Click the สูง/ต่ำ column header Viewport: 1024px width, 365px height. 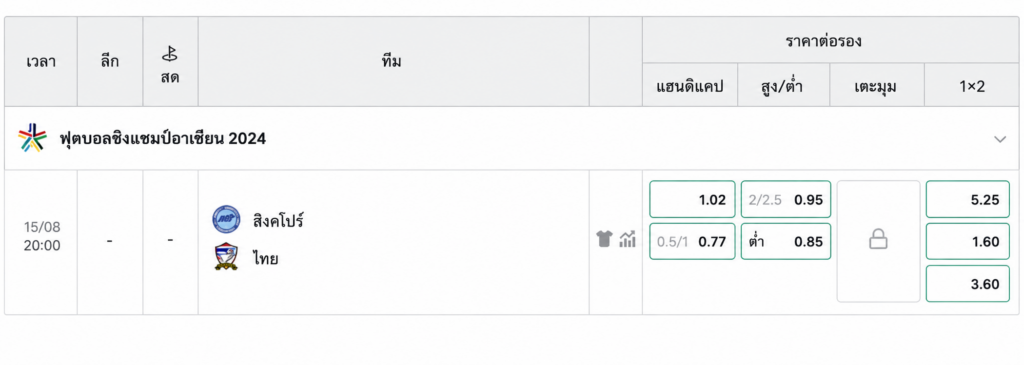(x=784, y=86)
